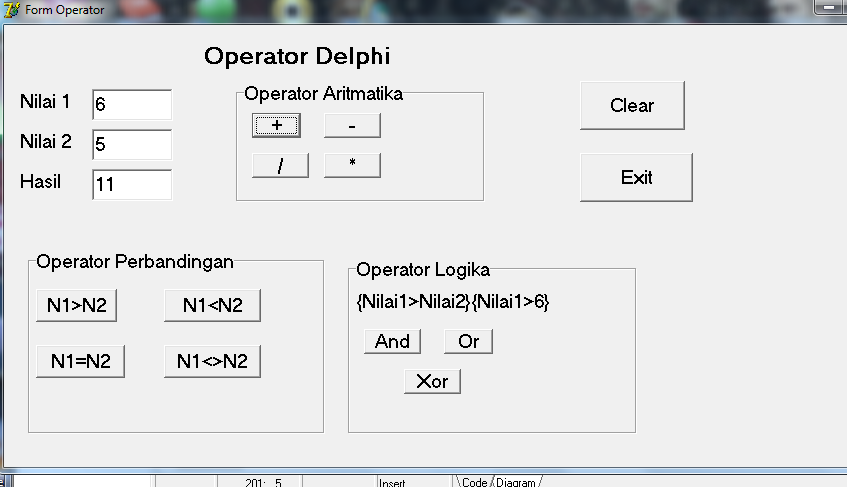The image size is (847, 487).
Task: Click the Clear button
Action: (x=632, y=105)
